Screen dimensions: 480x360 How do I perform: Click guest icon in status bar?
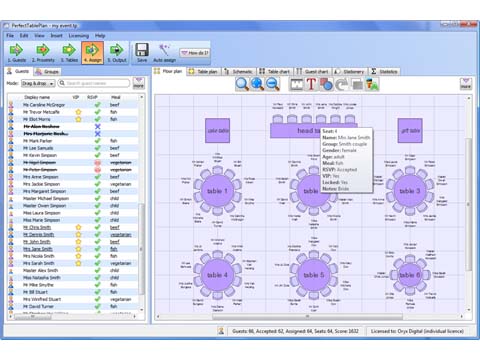click(221, 331)
